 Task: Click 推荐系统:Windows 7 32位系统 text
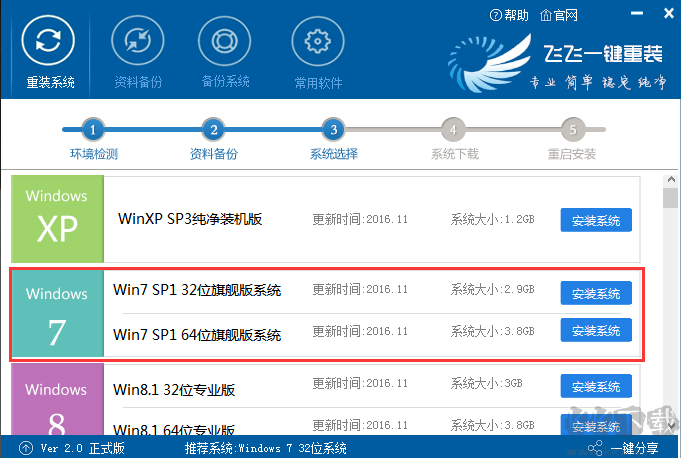tap(265, 448)
